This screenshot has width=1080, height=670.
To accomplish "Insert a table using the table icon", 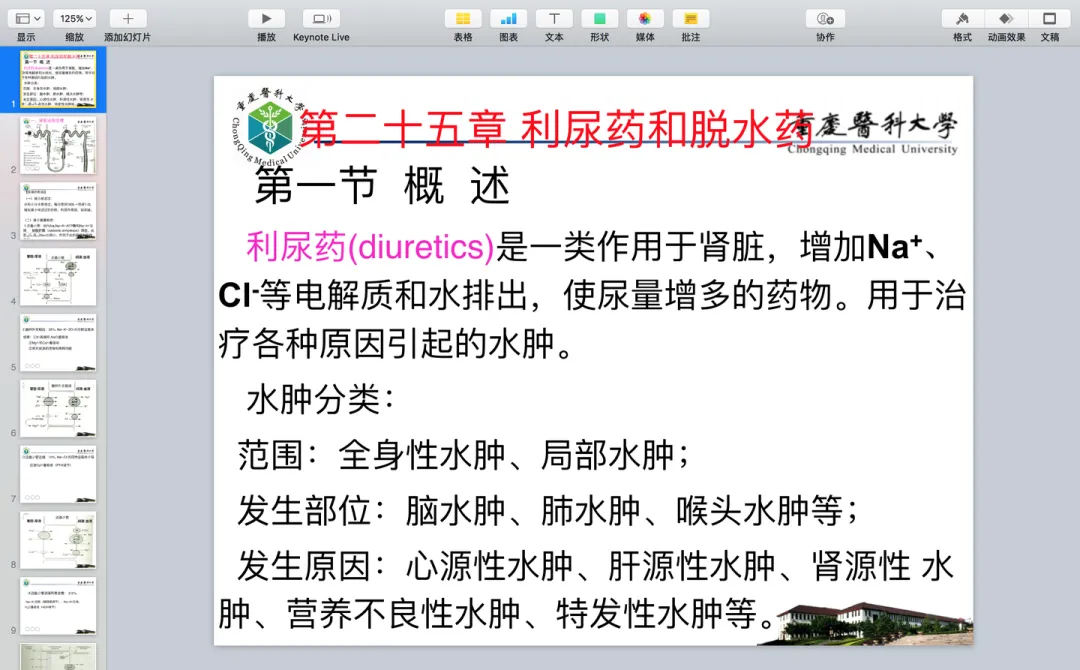I will pos(463,19).
